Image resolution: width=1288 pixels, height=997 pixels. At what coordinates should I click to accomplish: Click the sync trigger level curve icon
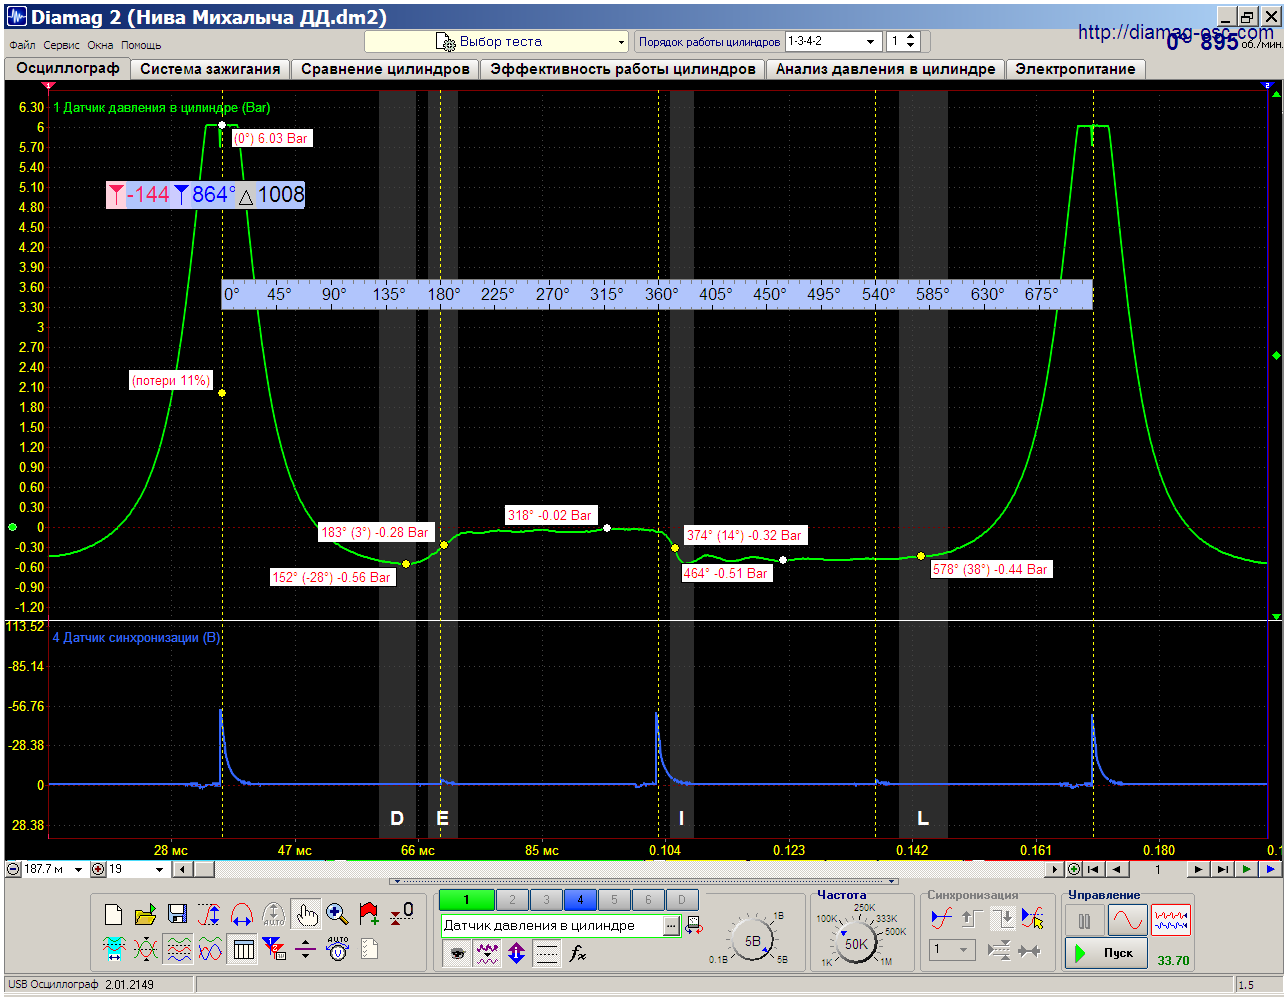pyautogui.click(x=941, y=917)
